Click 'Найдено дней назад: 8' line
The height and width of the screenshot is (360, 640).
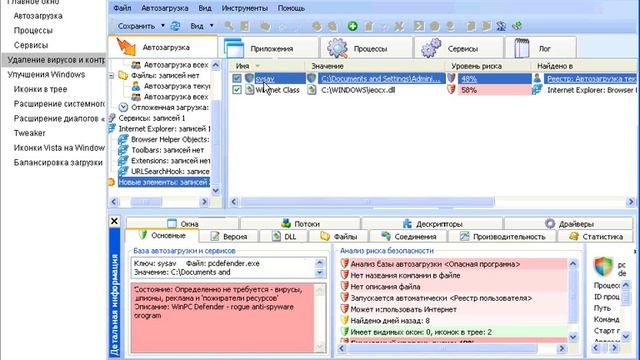coord(390,321)
